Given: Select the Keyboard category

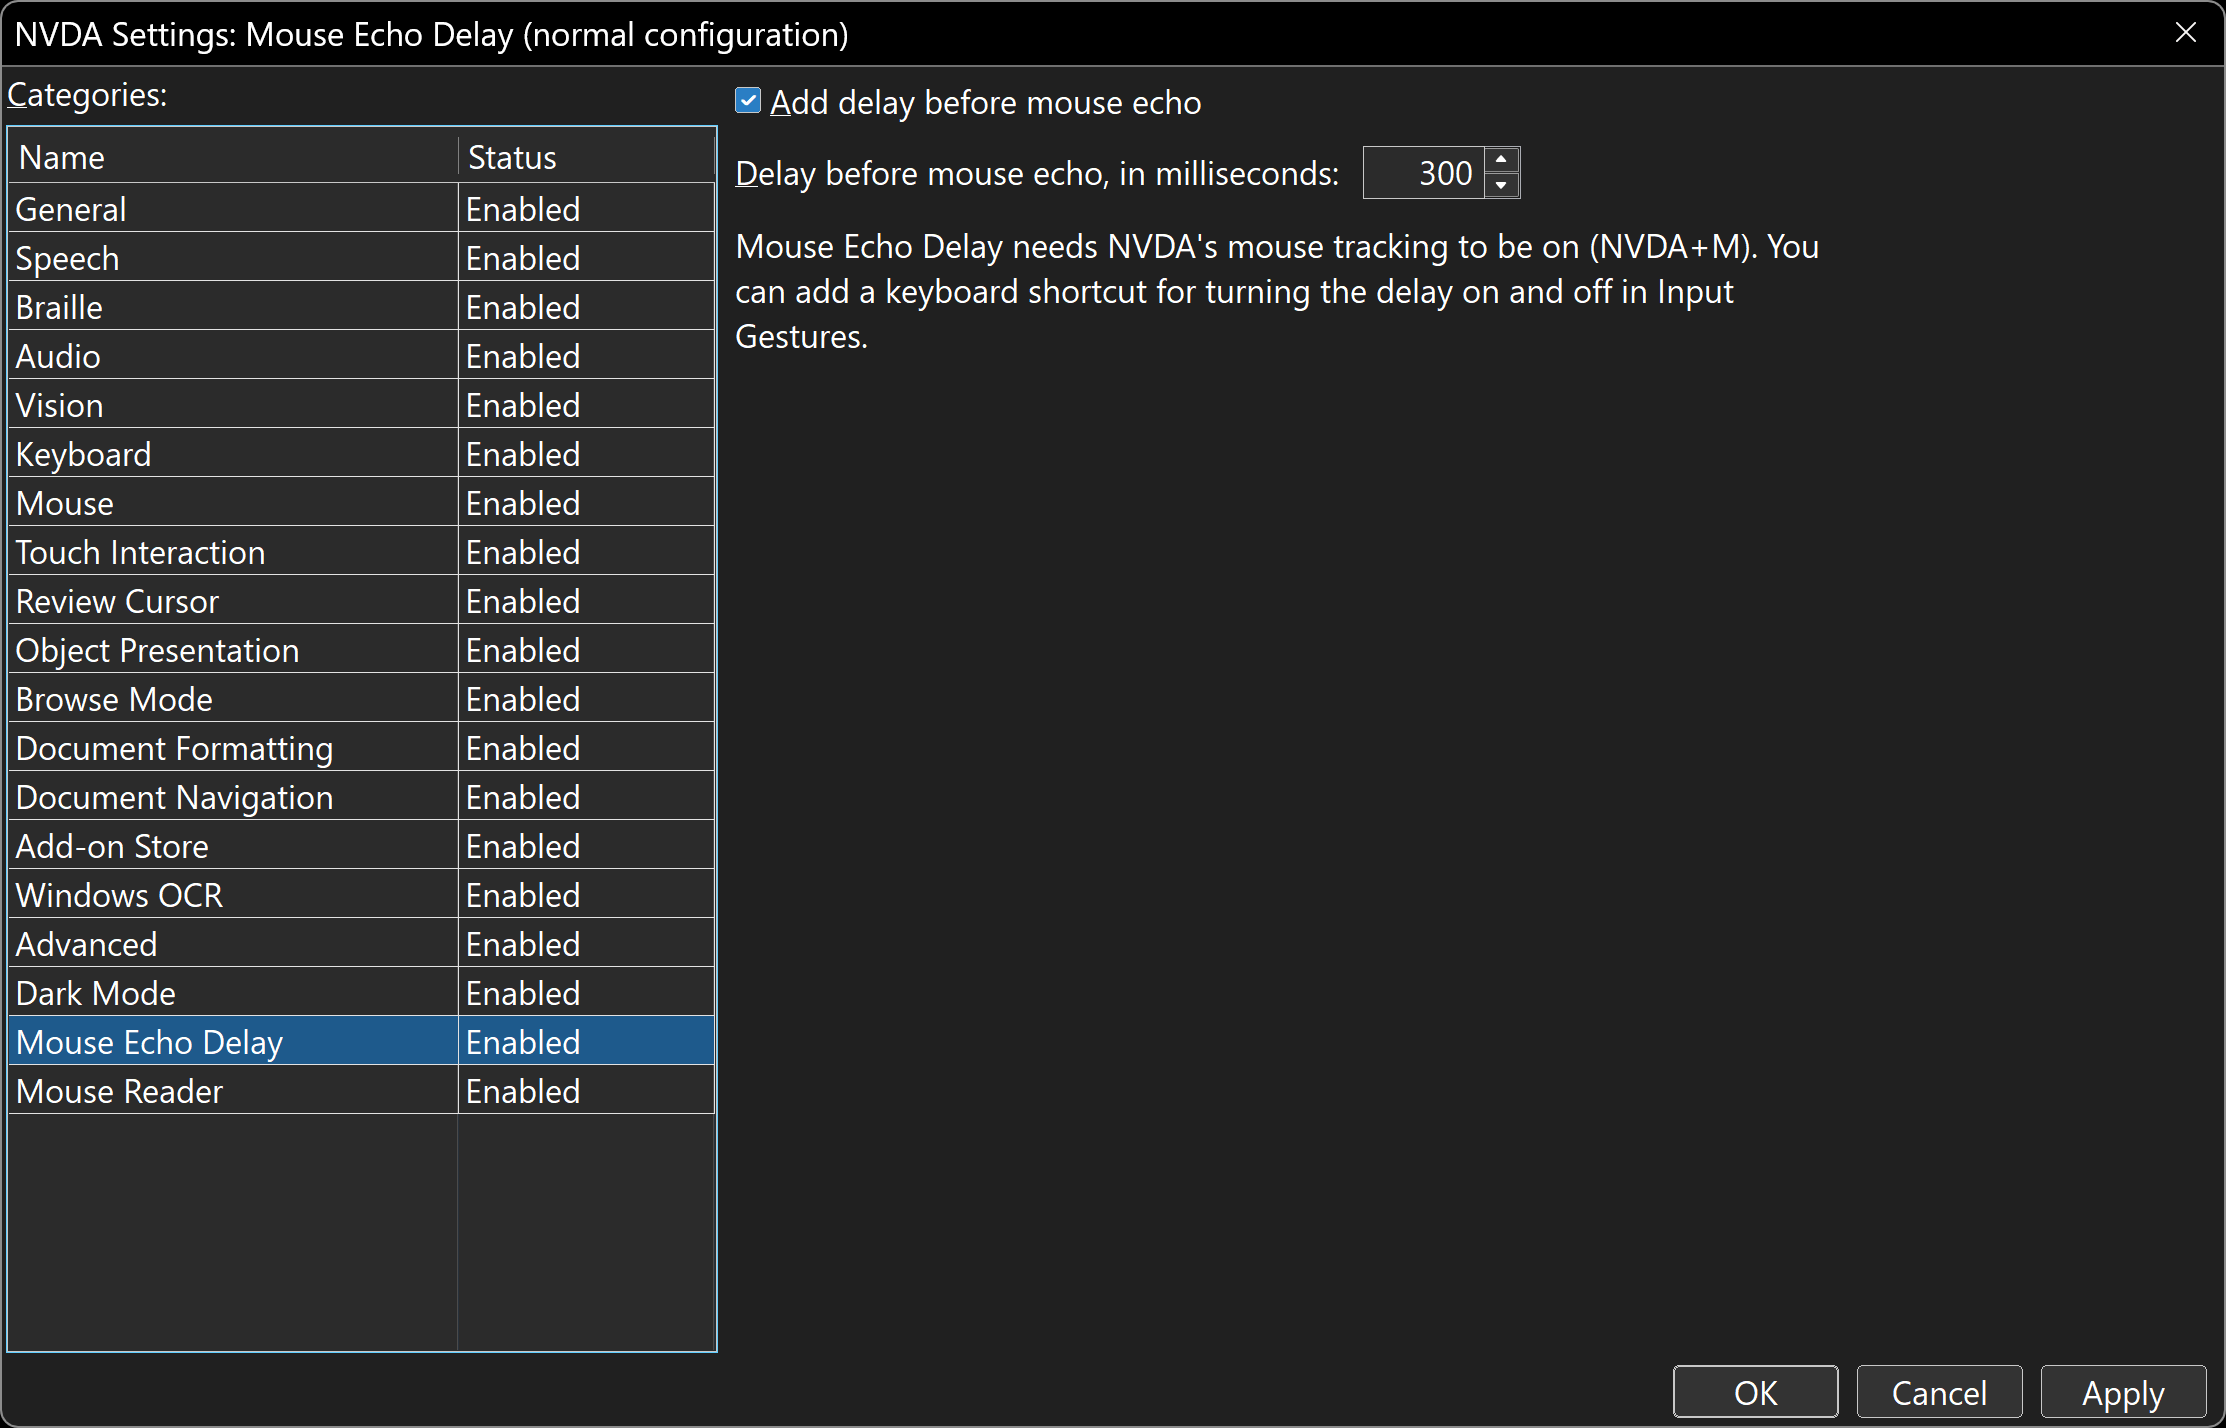Looking at the screenshot, I should tap(361, 454).
